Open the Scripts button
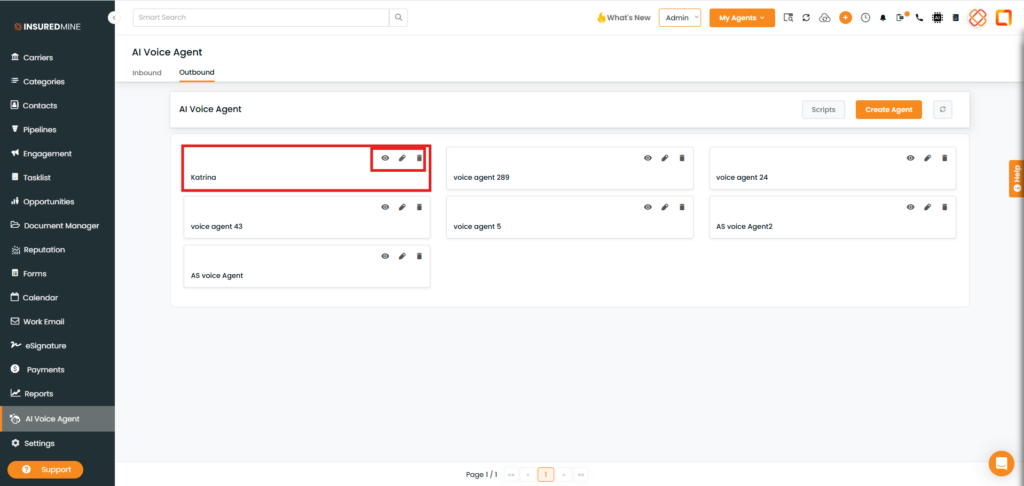Image resolution: width=1024 pixels, height=486 pixels. click(823, 109)
